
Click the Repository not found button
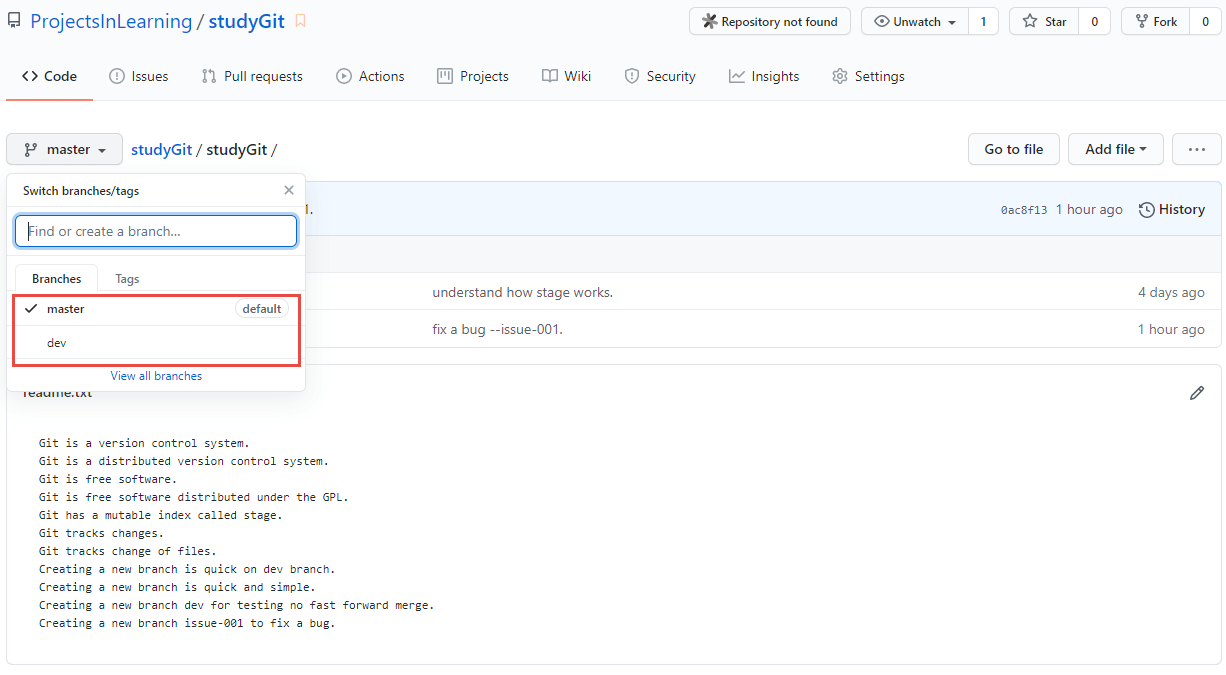[x=770, y=21]
